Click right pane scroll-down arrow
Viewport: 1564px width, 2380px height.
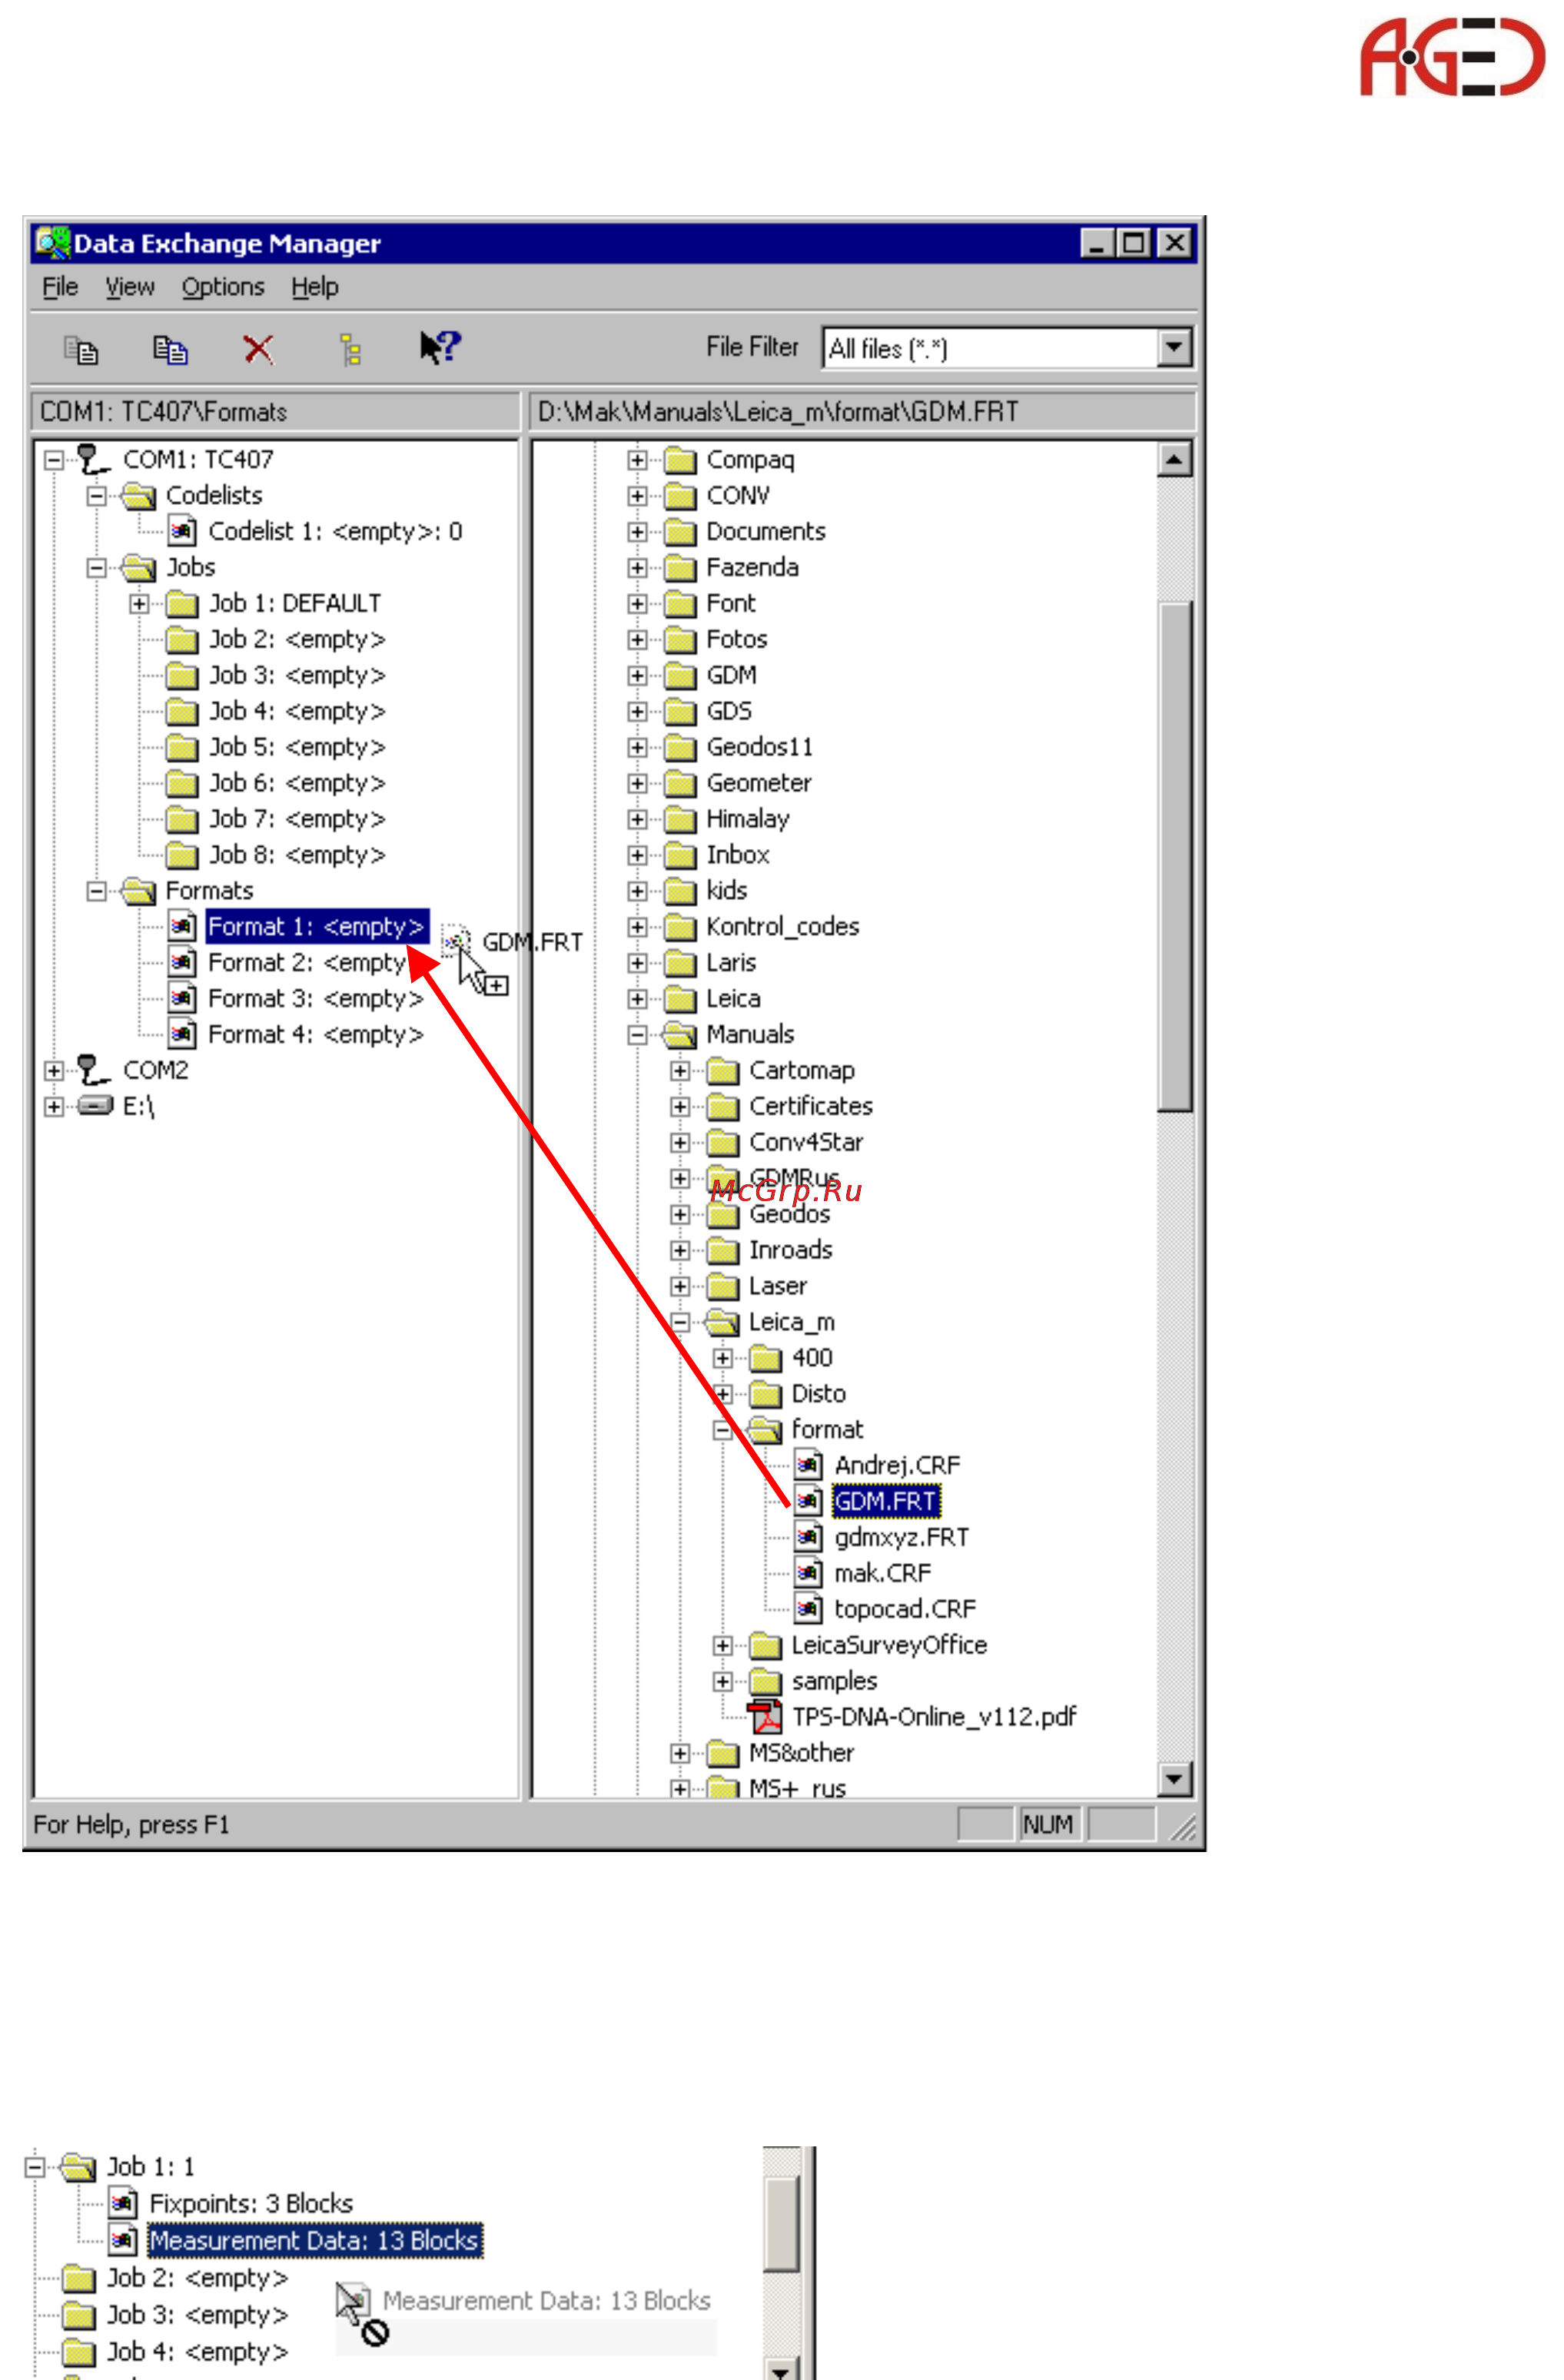(1174, 1779)
